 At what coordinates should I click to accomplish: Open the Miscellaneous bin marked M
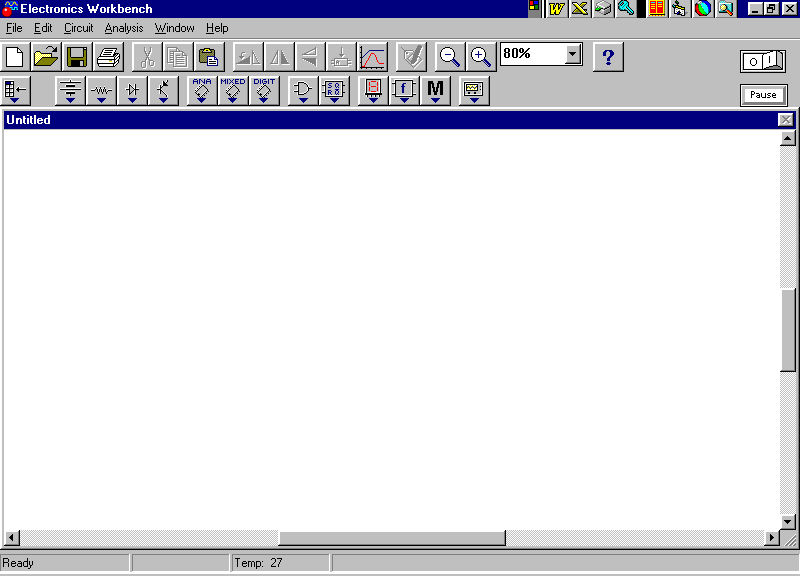435,91
